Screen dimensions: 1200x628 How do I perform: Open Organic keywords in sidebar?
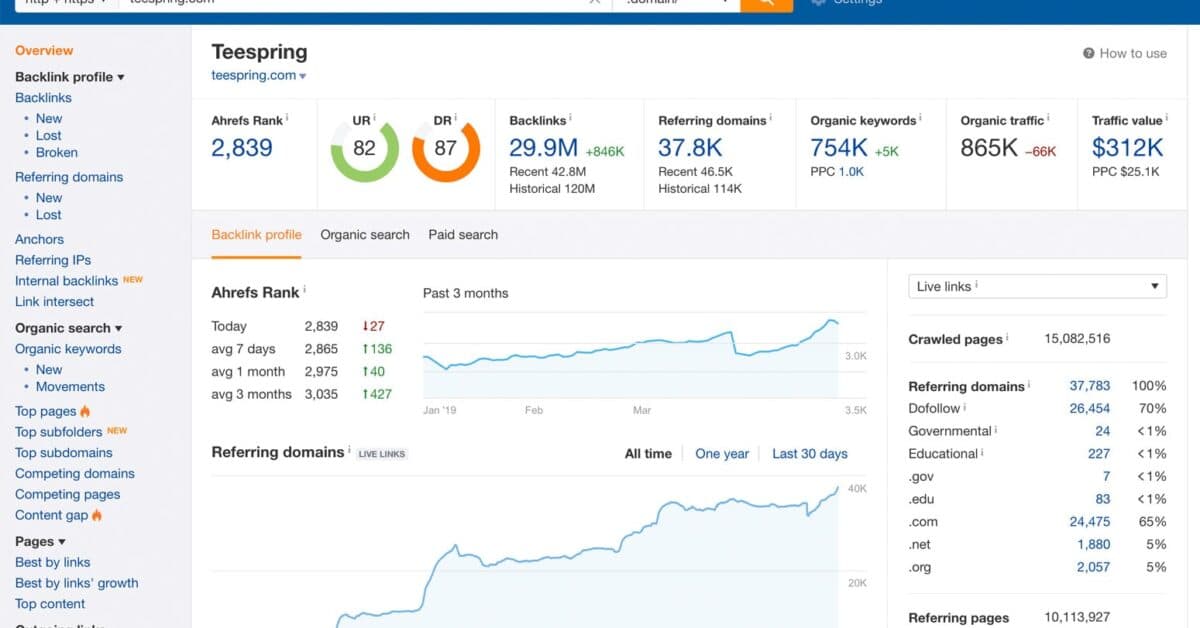click(x=68, y=349)
